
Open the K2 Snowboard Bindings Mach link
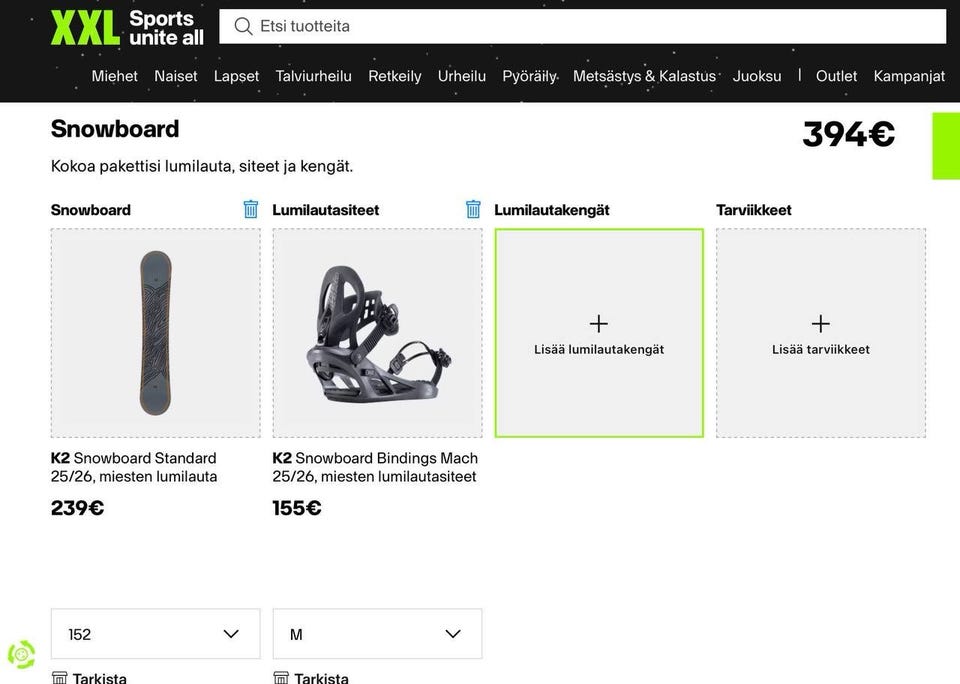click(375, 467)
